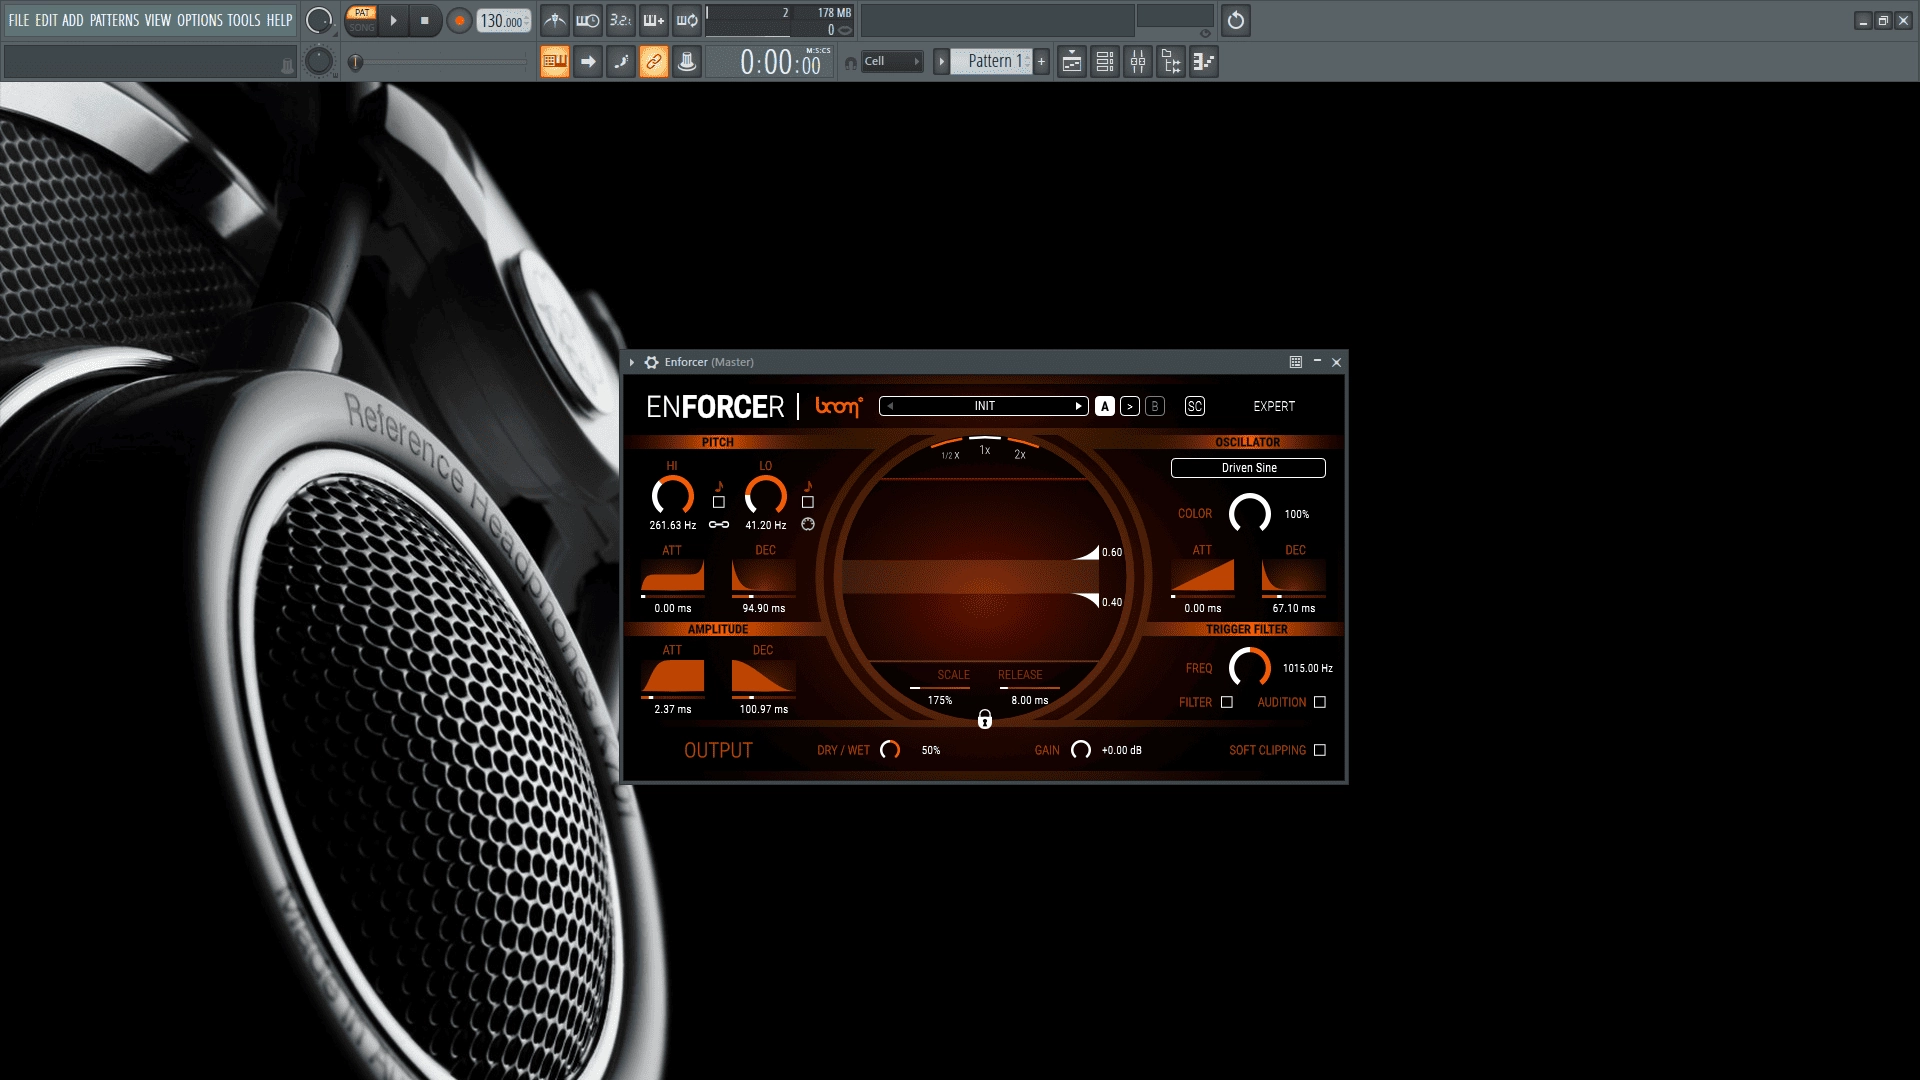Enable wait for input to start
This screenshot has height=1080, width=1920.
click(588, 20)
